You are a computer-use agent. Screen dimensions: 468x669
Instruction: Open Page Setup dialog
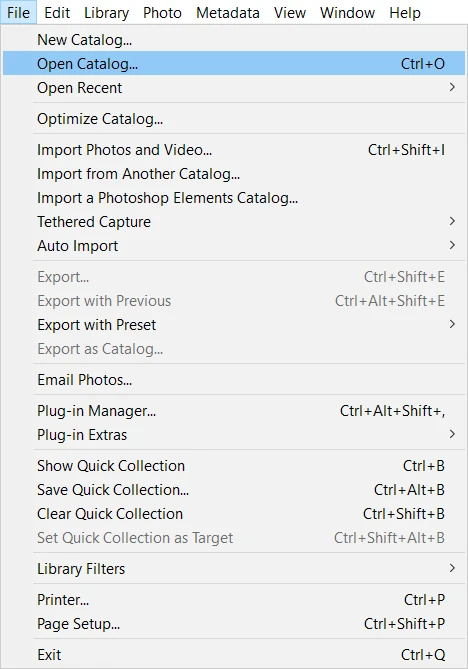click(234, 624)
